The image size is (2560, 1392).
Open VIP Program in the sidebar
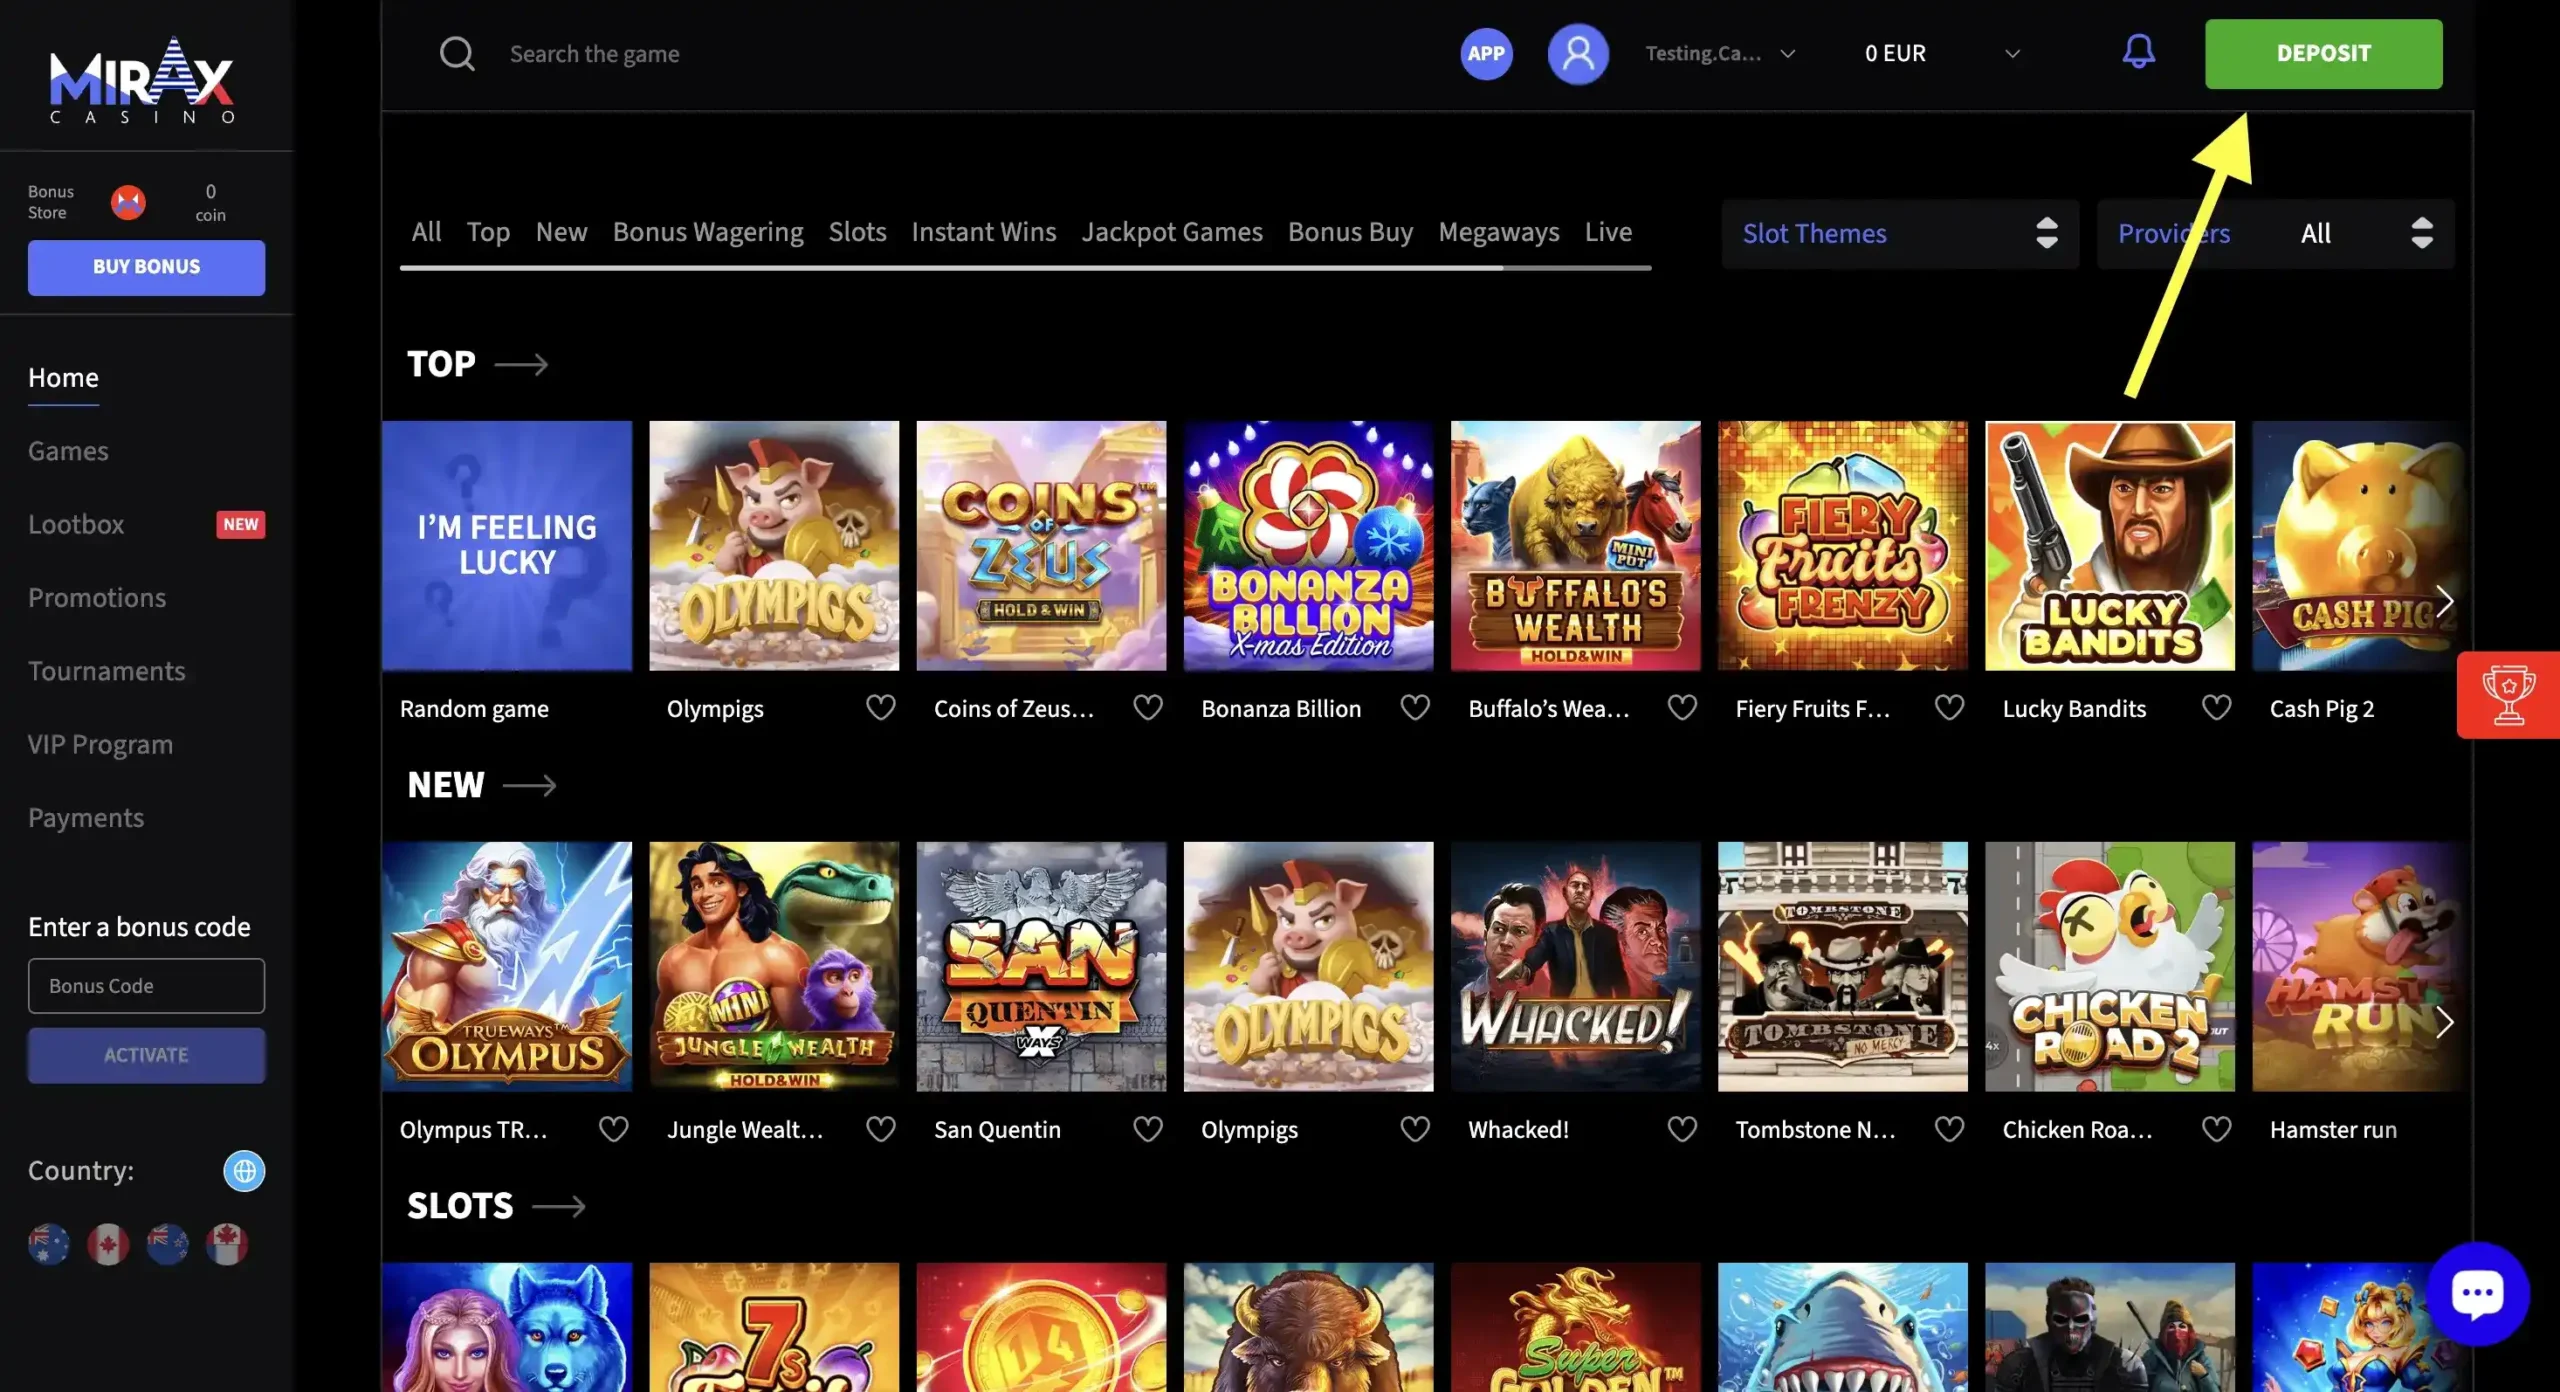pos(100,745)
